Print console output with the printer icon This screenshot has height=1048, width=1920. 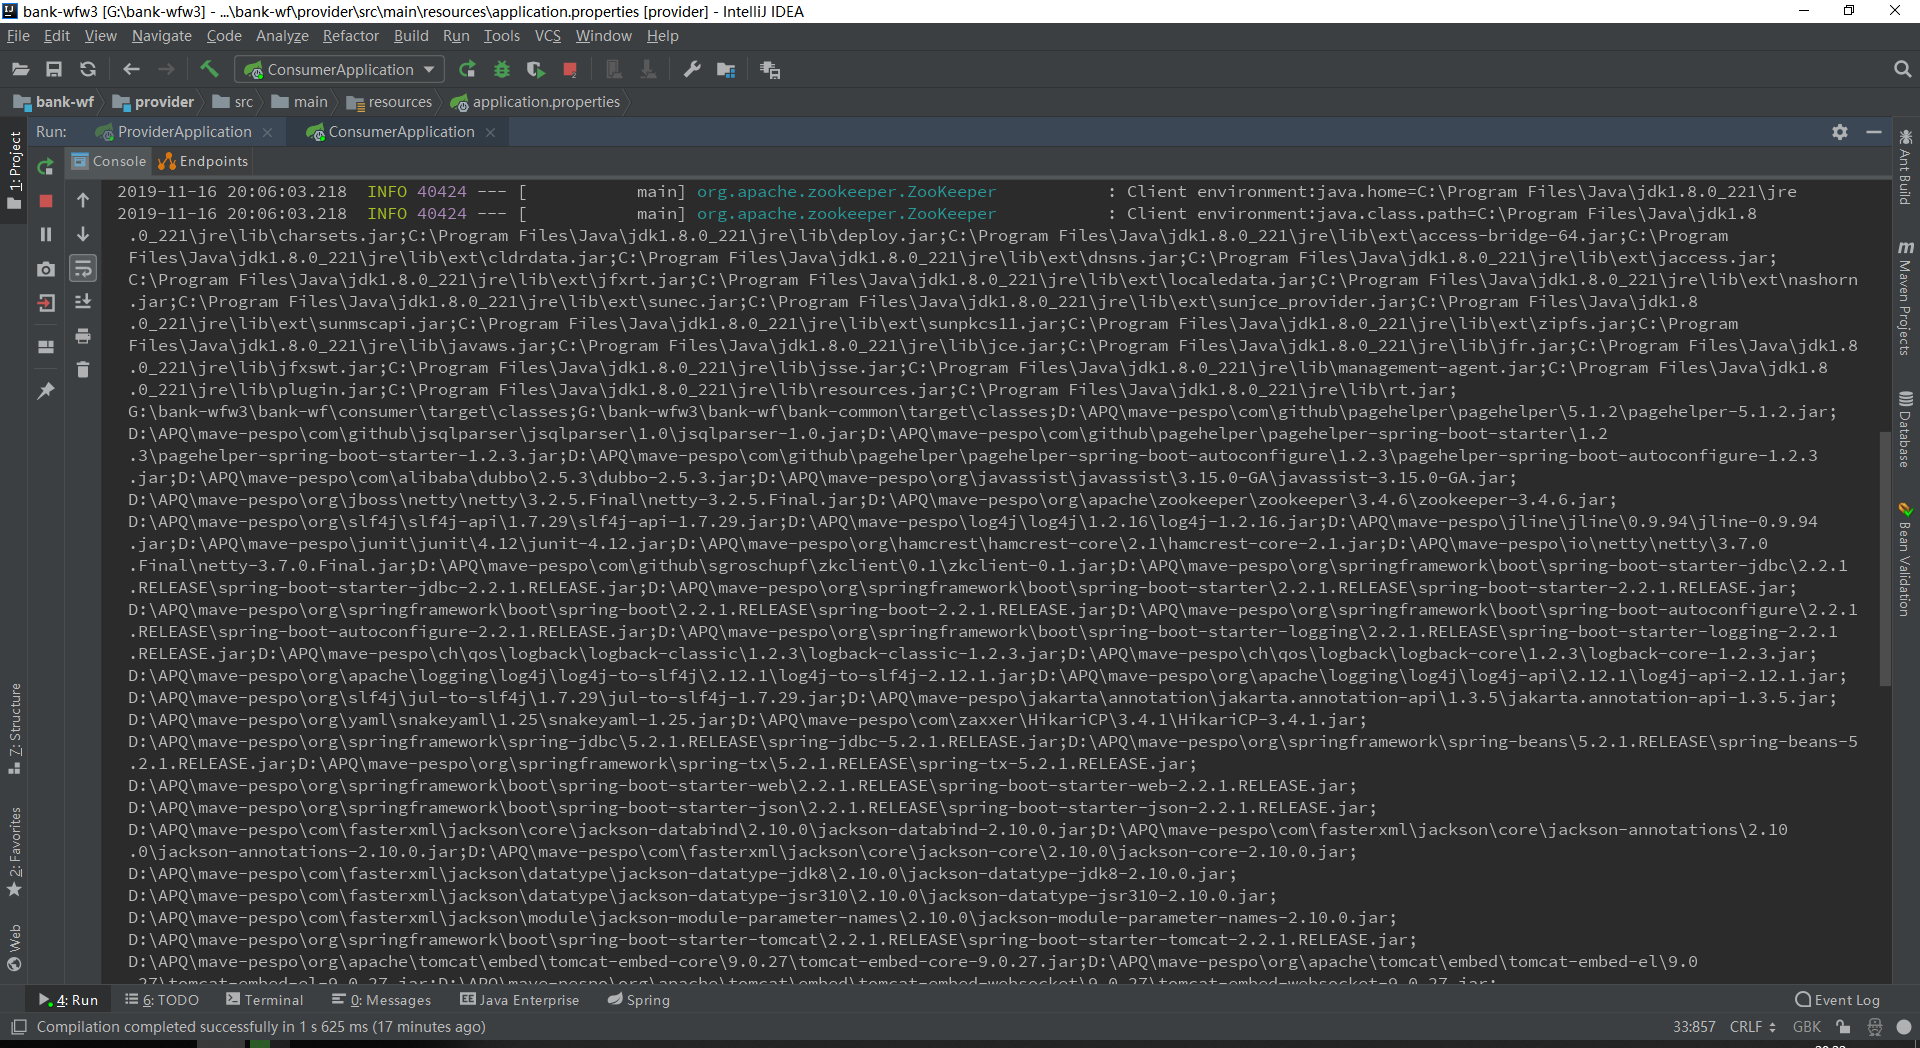pos(83,335)
